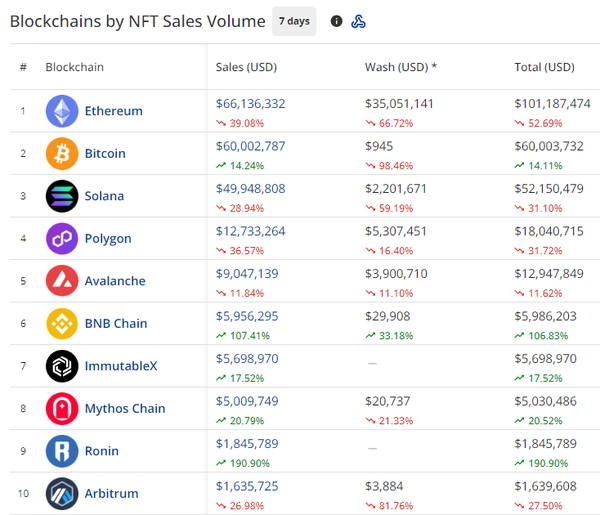Click the ImmutableX logo icon
The width and height of the screenshot is (600, 515).
tap(62, 366)
